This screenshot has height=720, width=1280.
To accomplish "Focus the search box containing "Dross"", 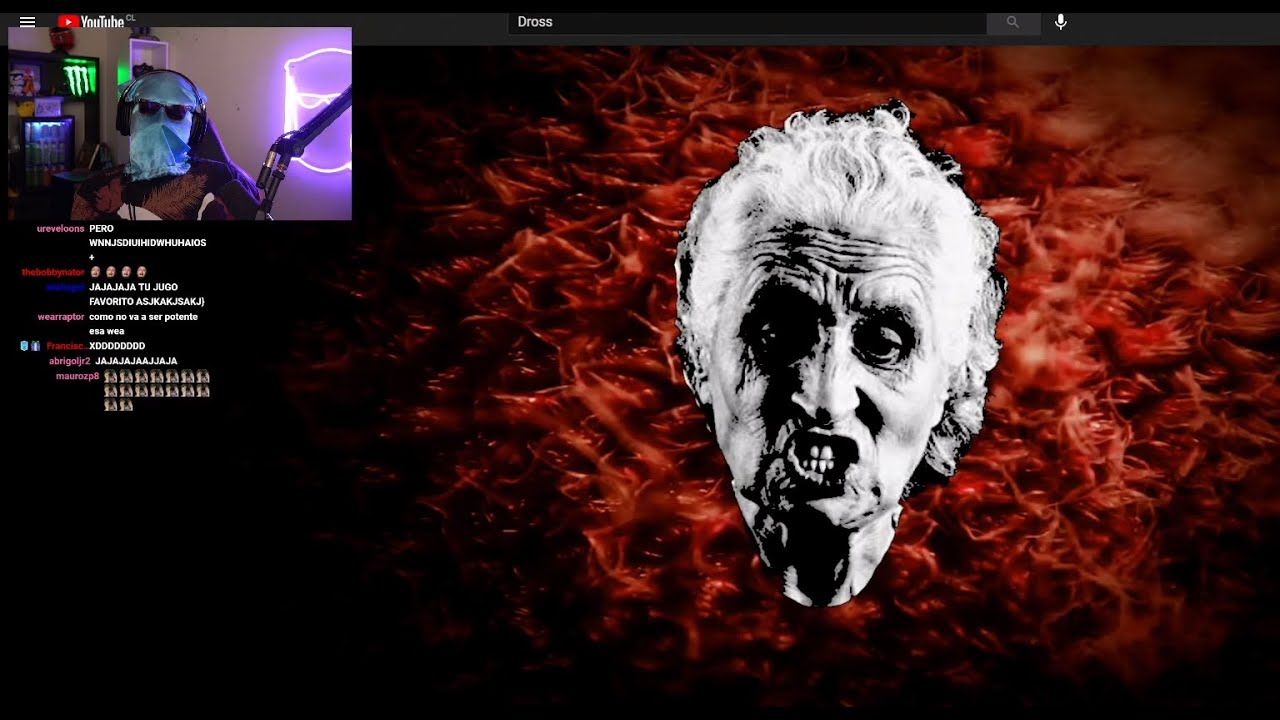I will coord(747,22).
